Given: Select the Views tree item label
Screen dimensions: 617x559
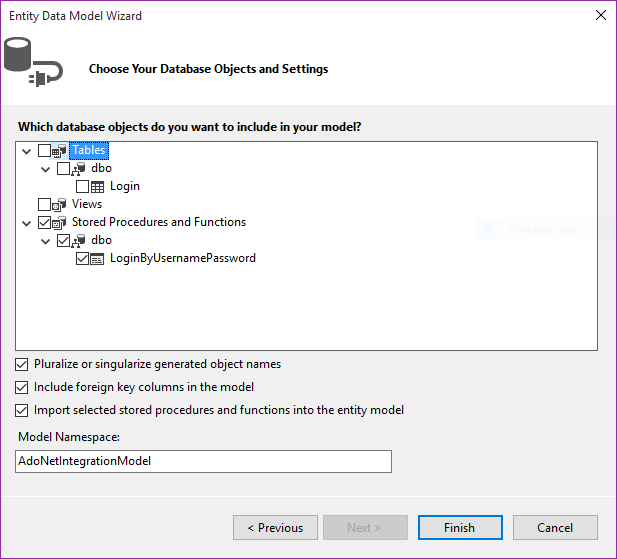Looking at the screenshot, I should coord(87,204).
